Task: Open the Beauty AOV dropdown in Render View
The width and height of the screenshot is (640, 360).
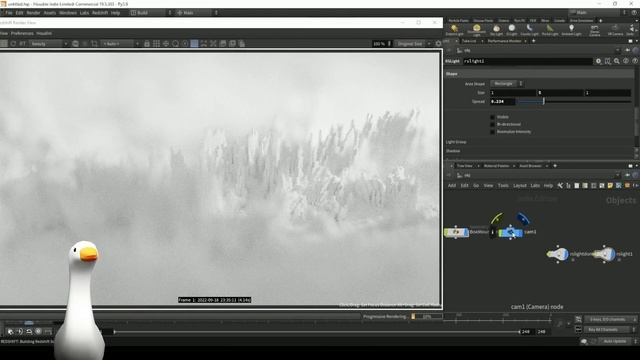Action: [x=48, y=43]
